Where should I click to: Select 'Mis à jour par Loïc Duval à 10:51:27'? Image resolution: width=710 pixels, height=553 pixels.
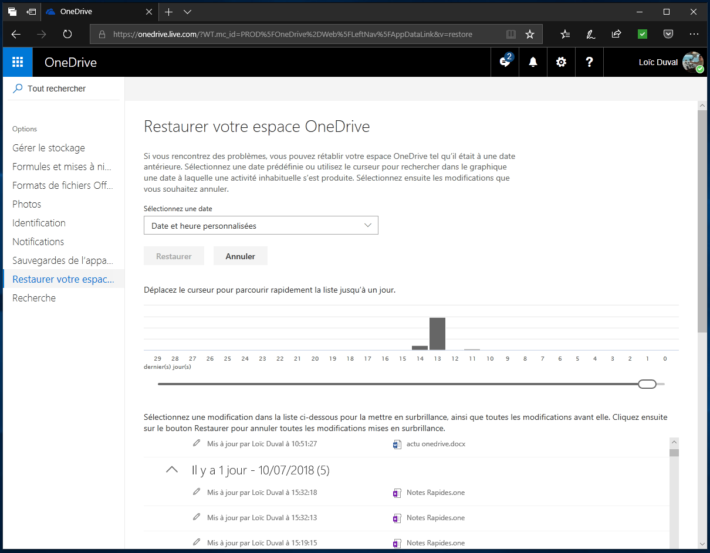coord(262,444)
